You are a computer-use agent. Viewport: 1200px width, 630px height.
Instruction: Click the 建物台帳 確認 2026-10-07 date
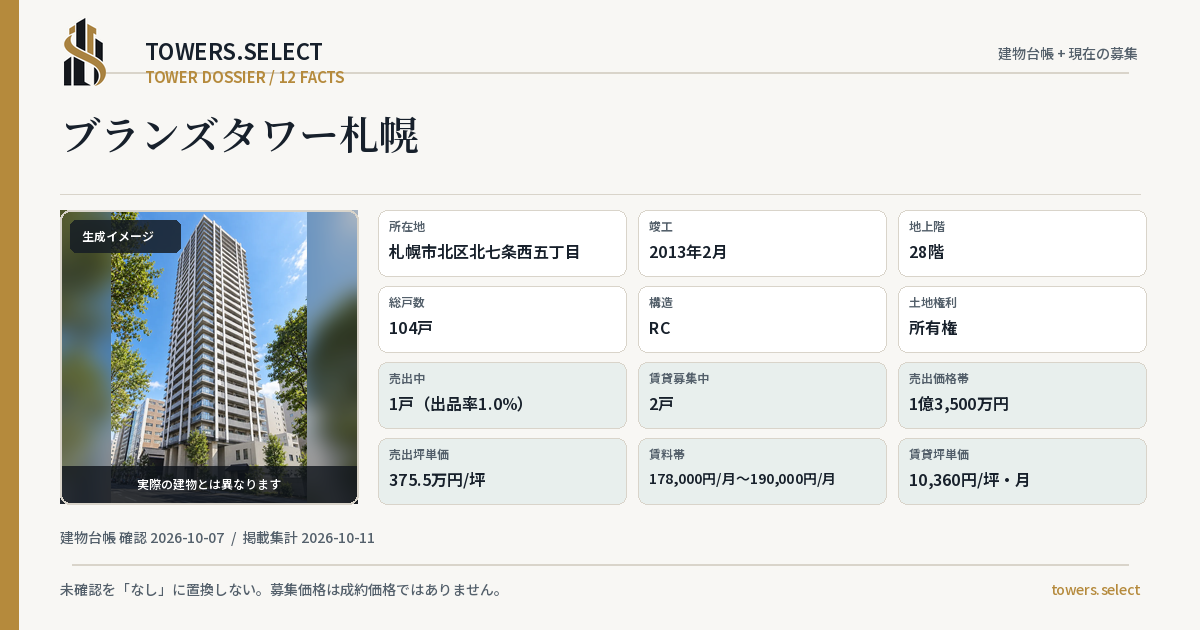(x=142, y=538)
